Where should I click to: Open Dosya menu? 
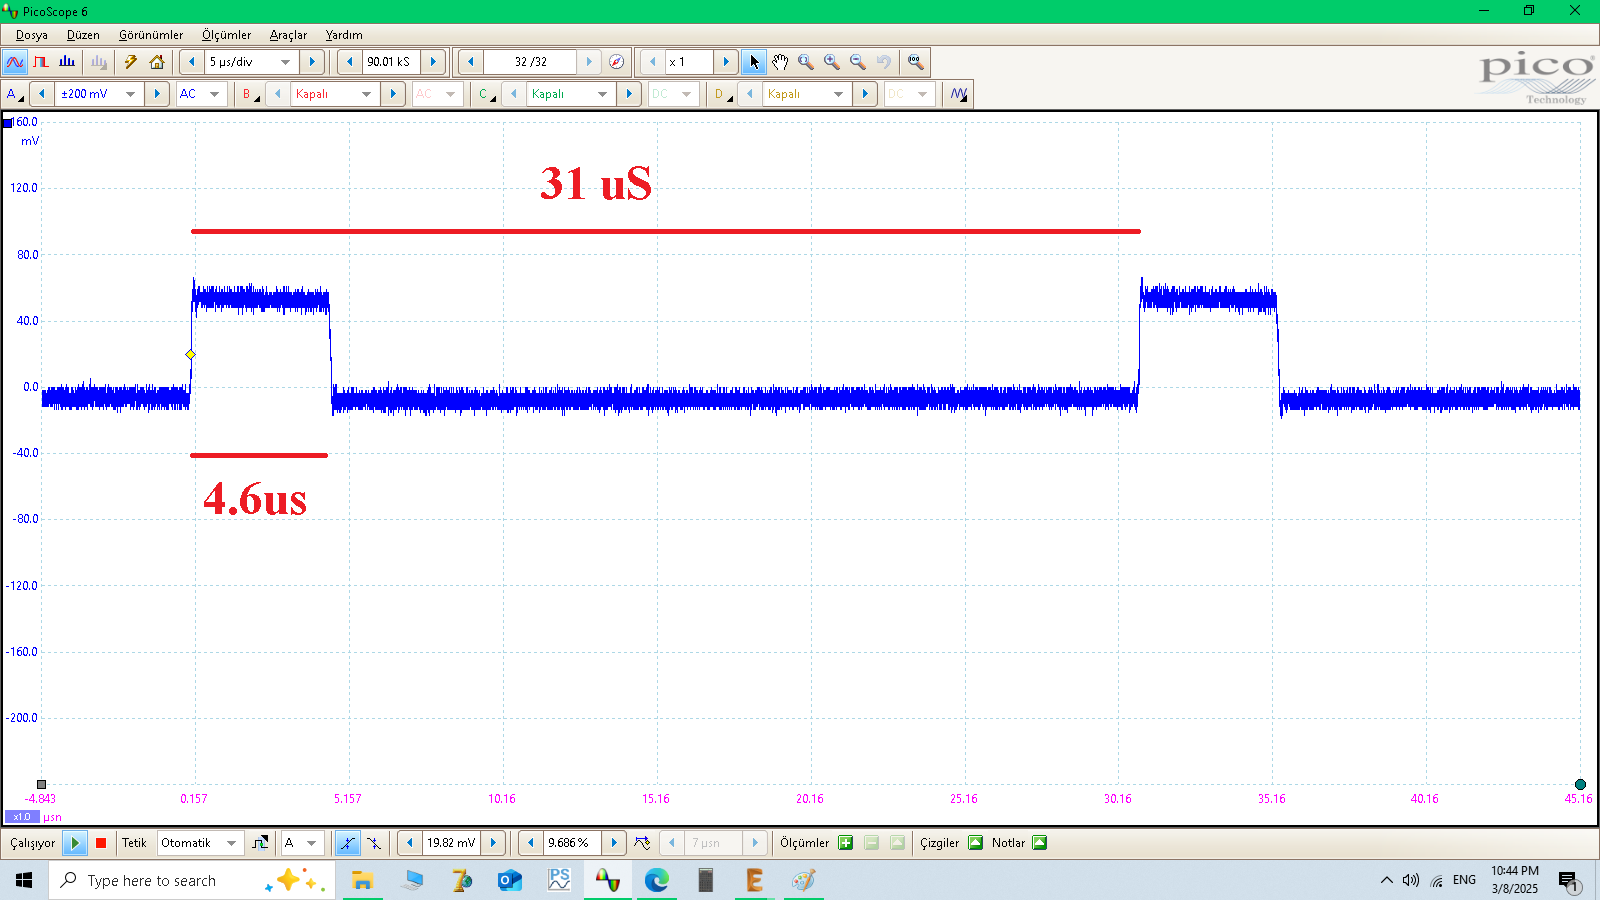pos(32,35)
